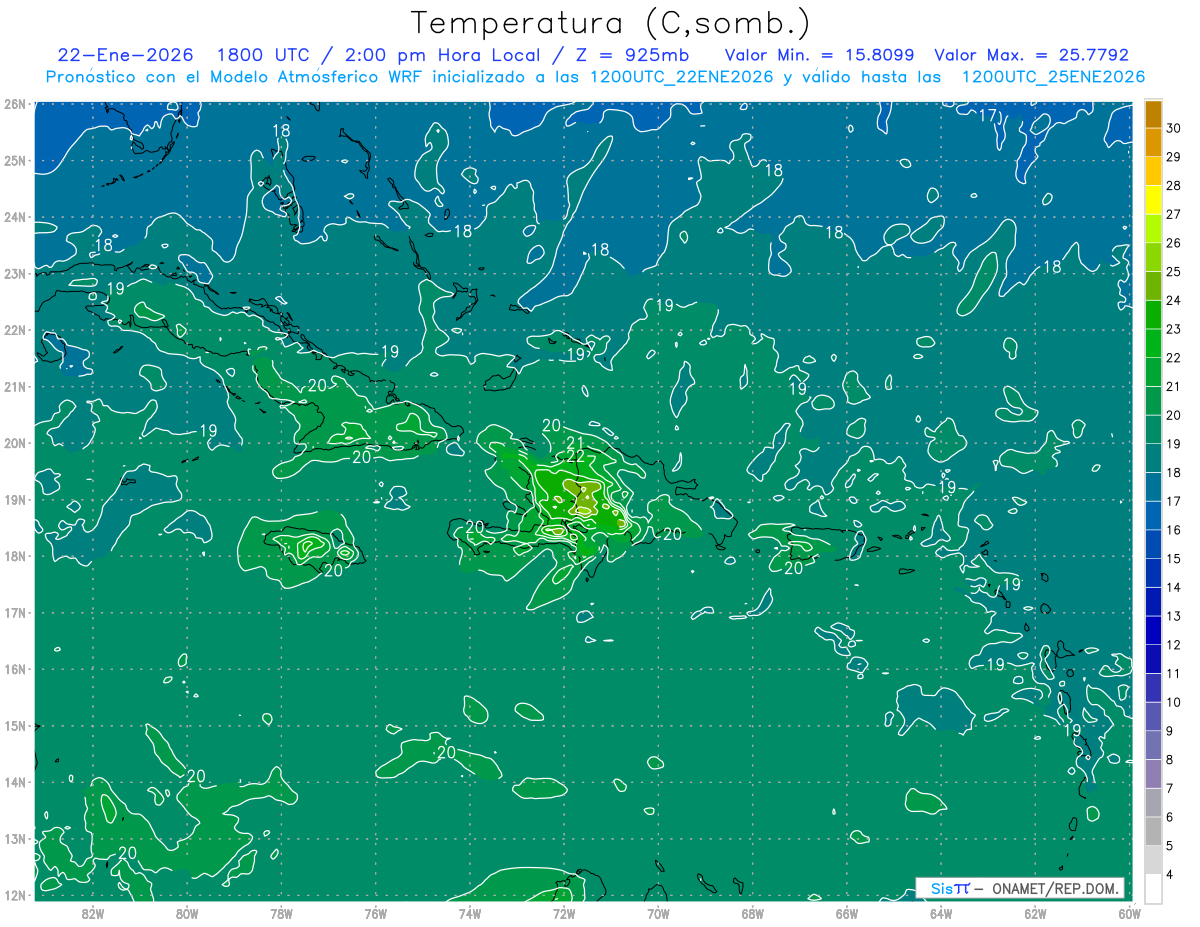
Task: Click the "12N" latitude axis label
Action: click(14, 895)
